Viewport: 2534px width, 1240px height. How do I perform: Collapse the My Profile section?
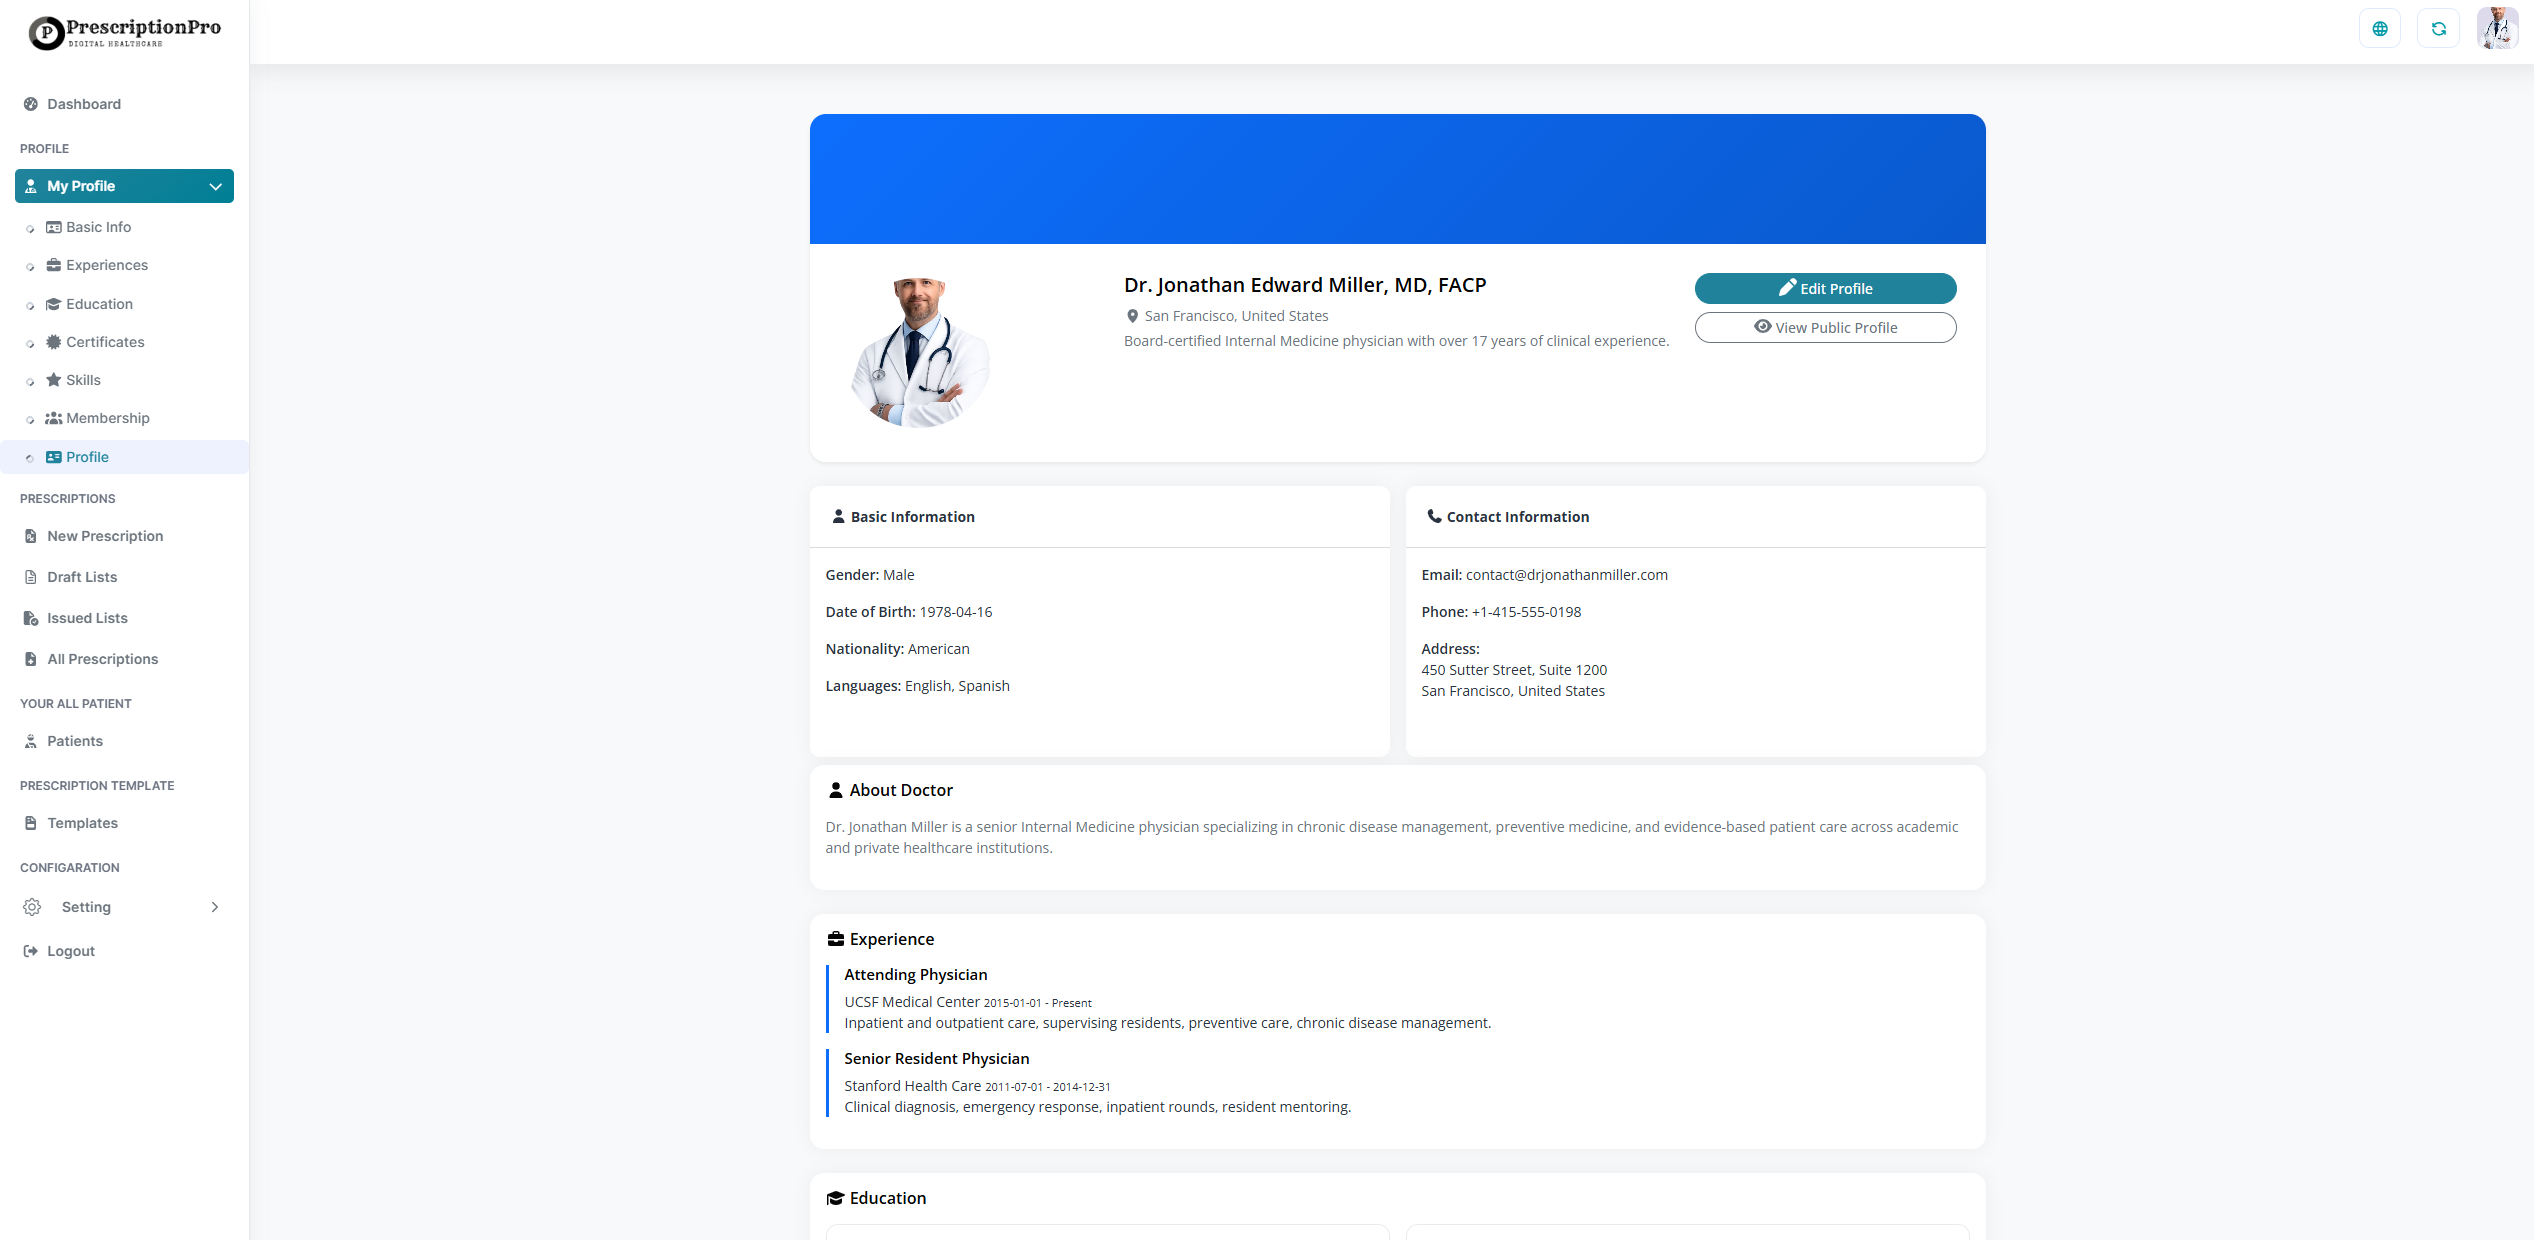(x=214, y=186)
